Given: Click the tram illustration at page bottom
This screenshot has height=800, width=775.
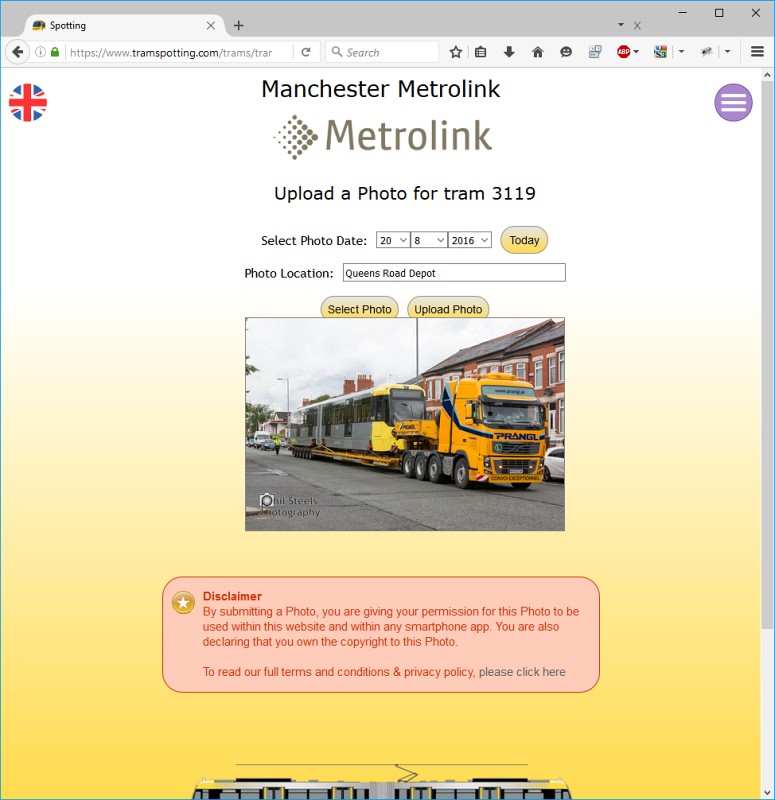Looking at the screenshot, I should [382, 782].
